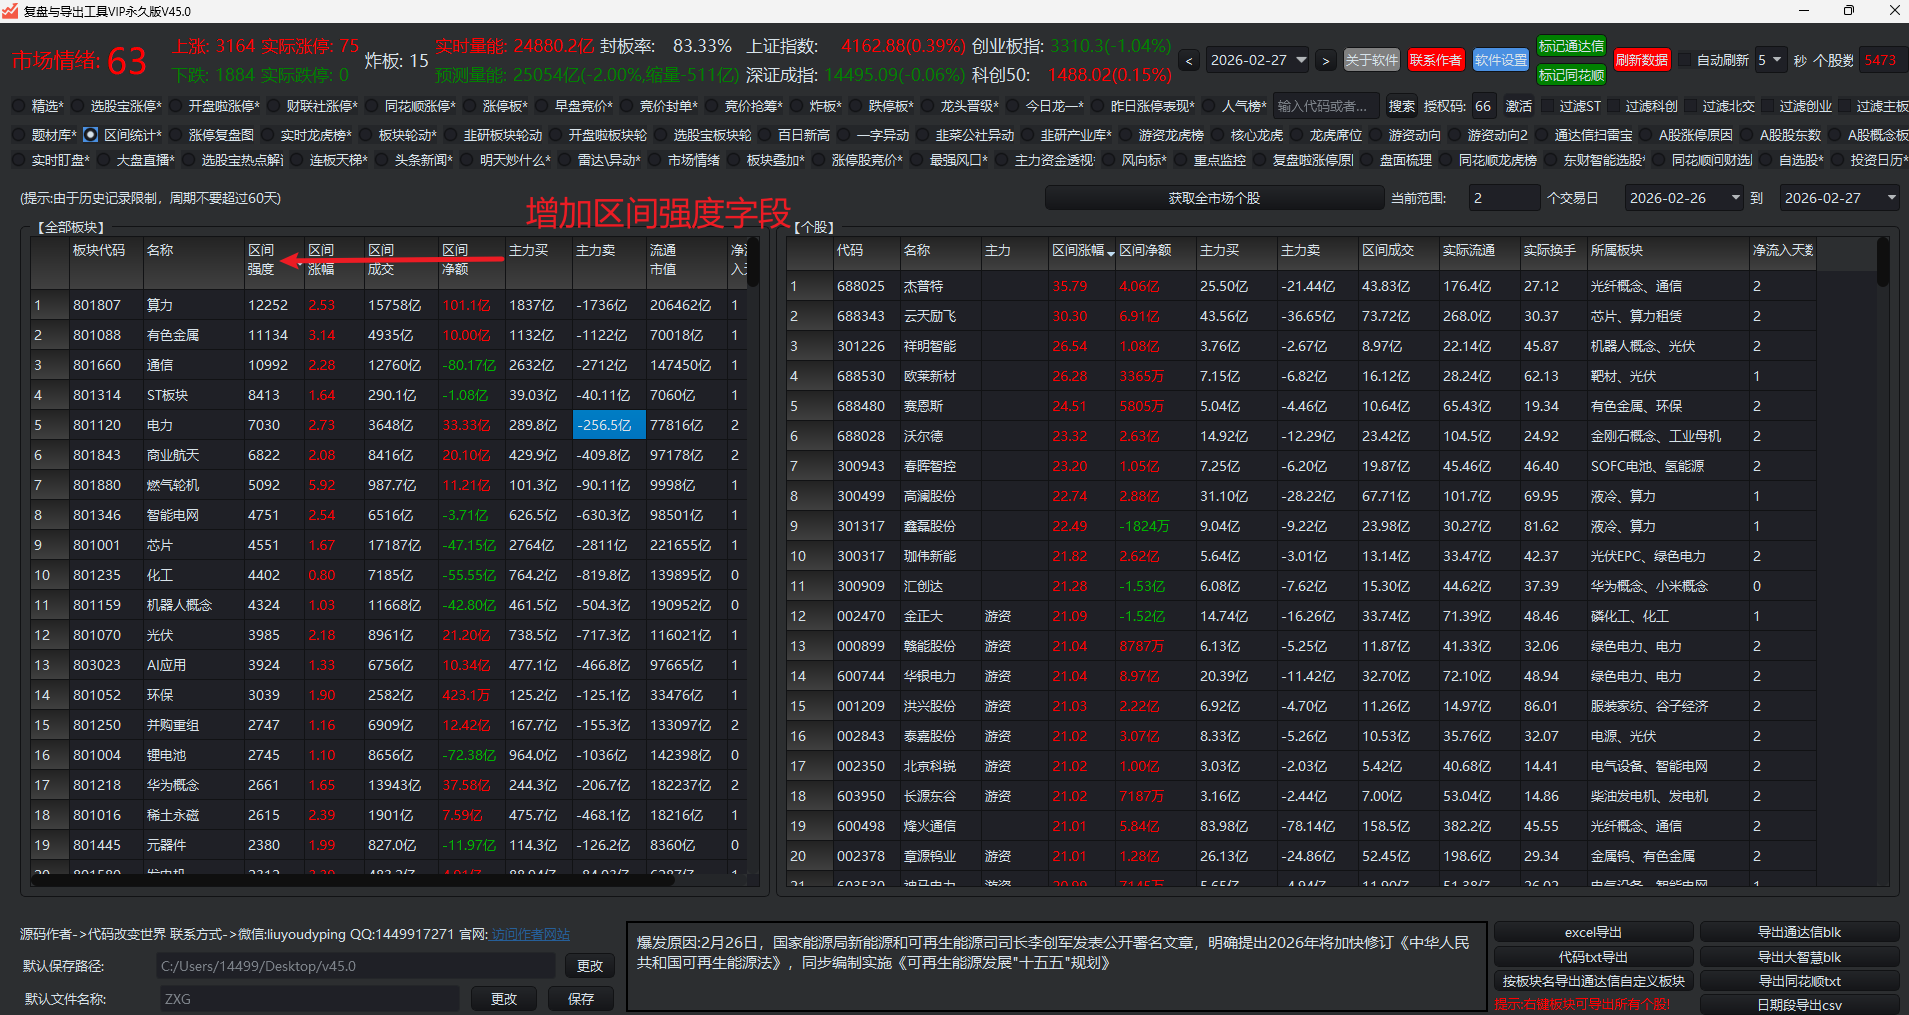Open 软件设置 blue settings button
Image resolution: width=1909 pixels, height=1015 pixels.
click(1500, 60)
